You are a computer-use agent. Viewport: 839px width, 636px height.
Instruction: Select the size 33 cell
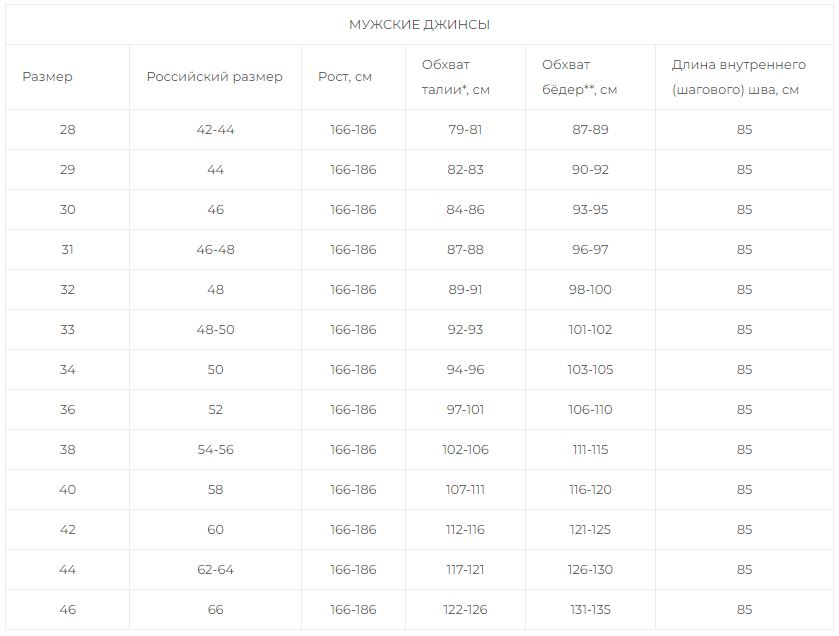[x=67, y=330]
